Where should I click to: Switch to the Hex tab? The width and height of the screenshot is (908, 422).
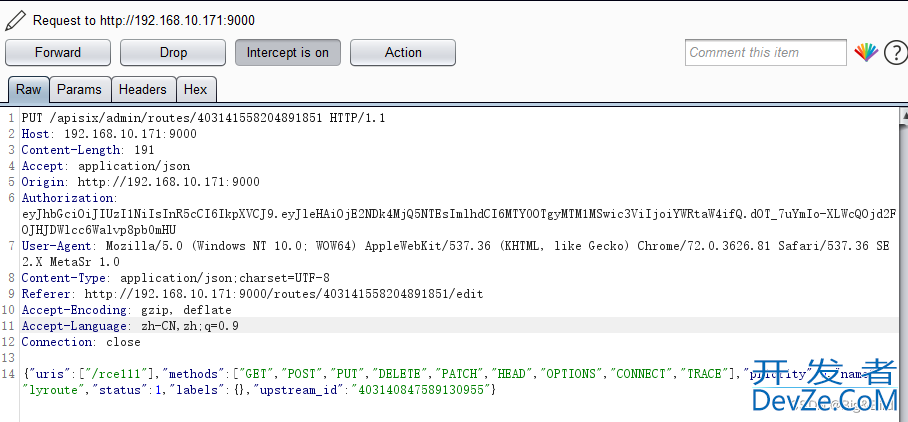coord(196,90)
